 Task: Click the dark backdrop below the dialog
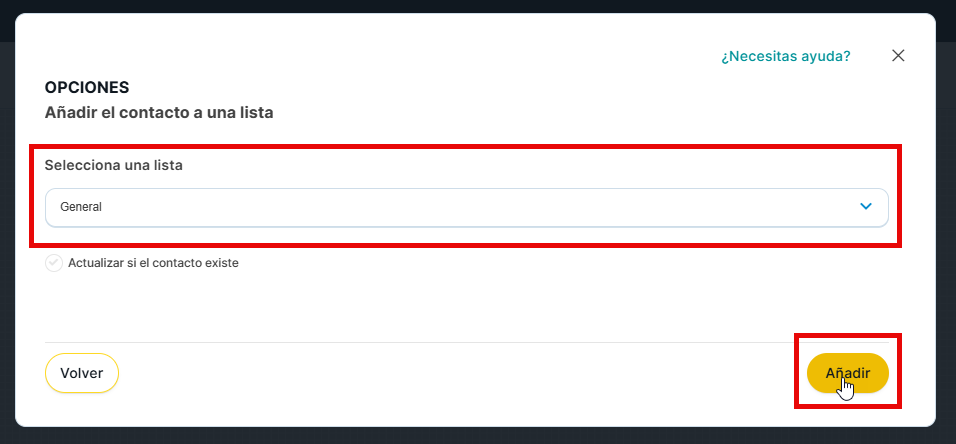point(478,436)
